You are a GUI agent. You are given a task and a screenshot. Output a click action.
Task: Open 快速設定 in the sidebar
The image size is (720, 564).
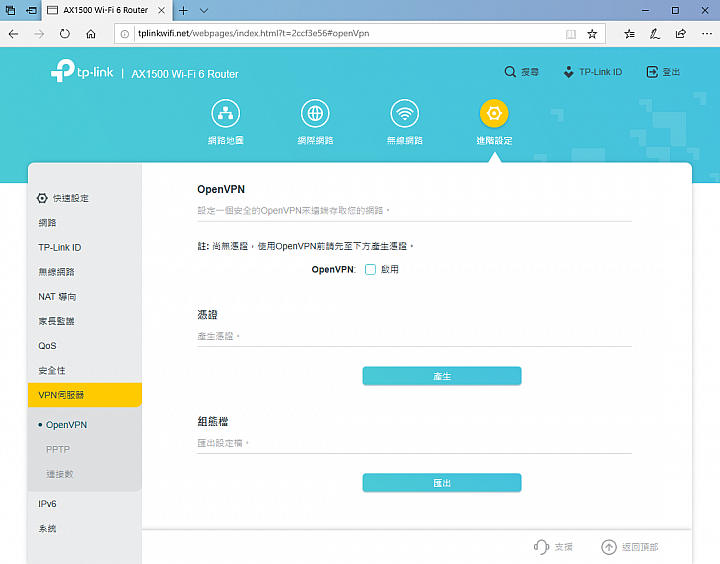coord(63,198)
